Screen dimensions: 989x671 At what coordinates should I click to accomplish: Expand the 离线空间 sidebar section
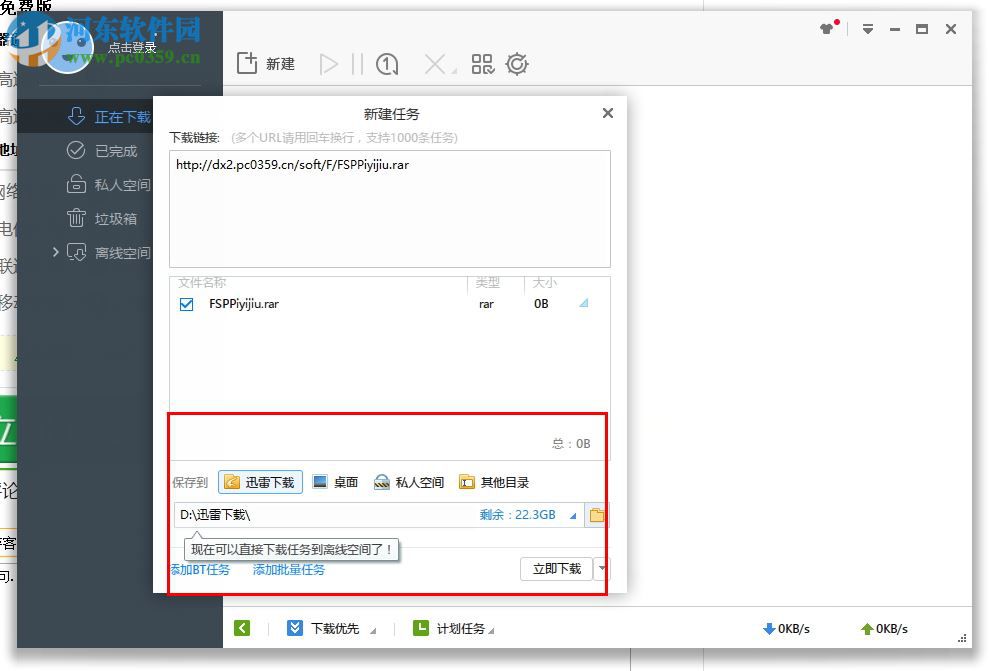tap(57, 253)
